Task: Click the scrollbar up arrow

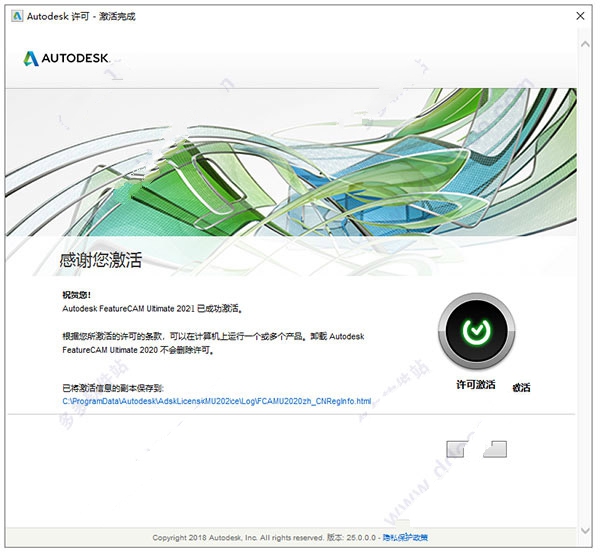Action: click(585, 44)
